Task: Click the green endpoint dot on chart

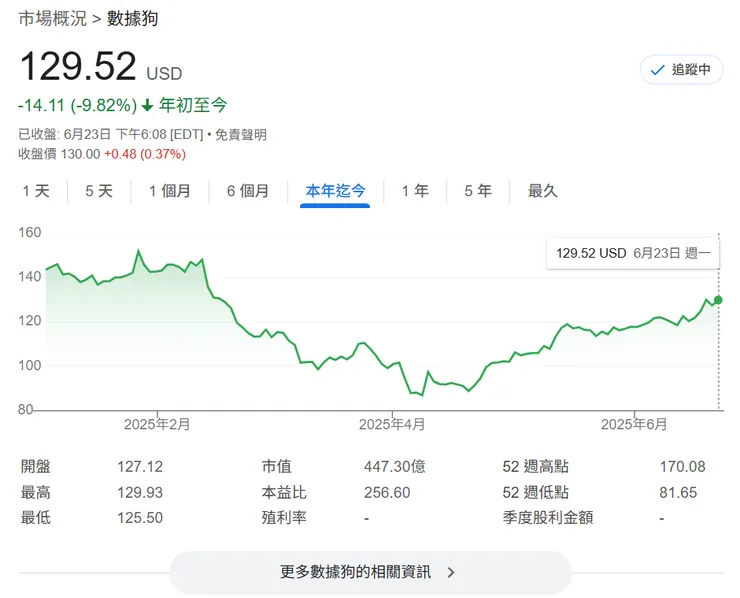Action: click(x=718, y=300)
